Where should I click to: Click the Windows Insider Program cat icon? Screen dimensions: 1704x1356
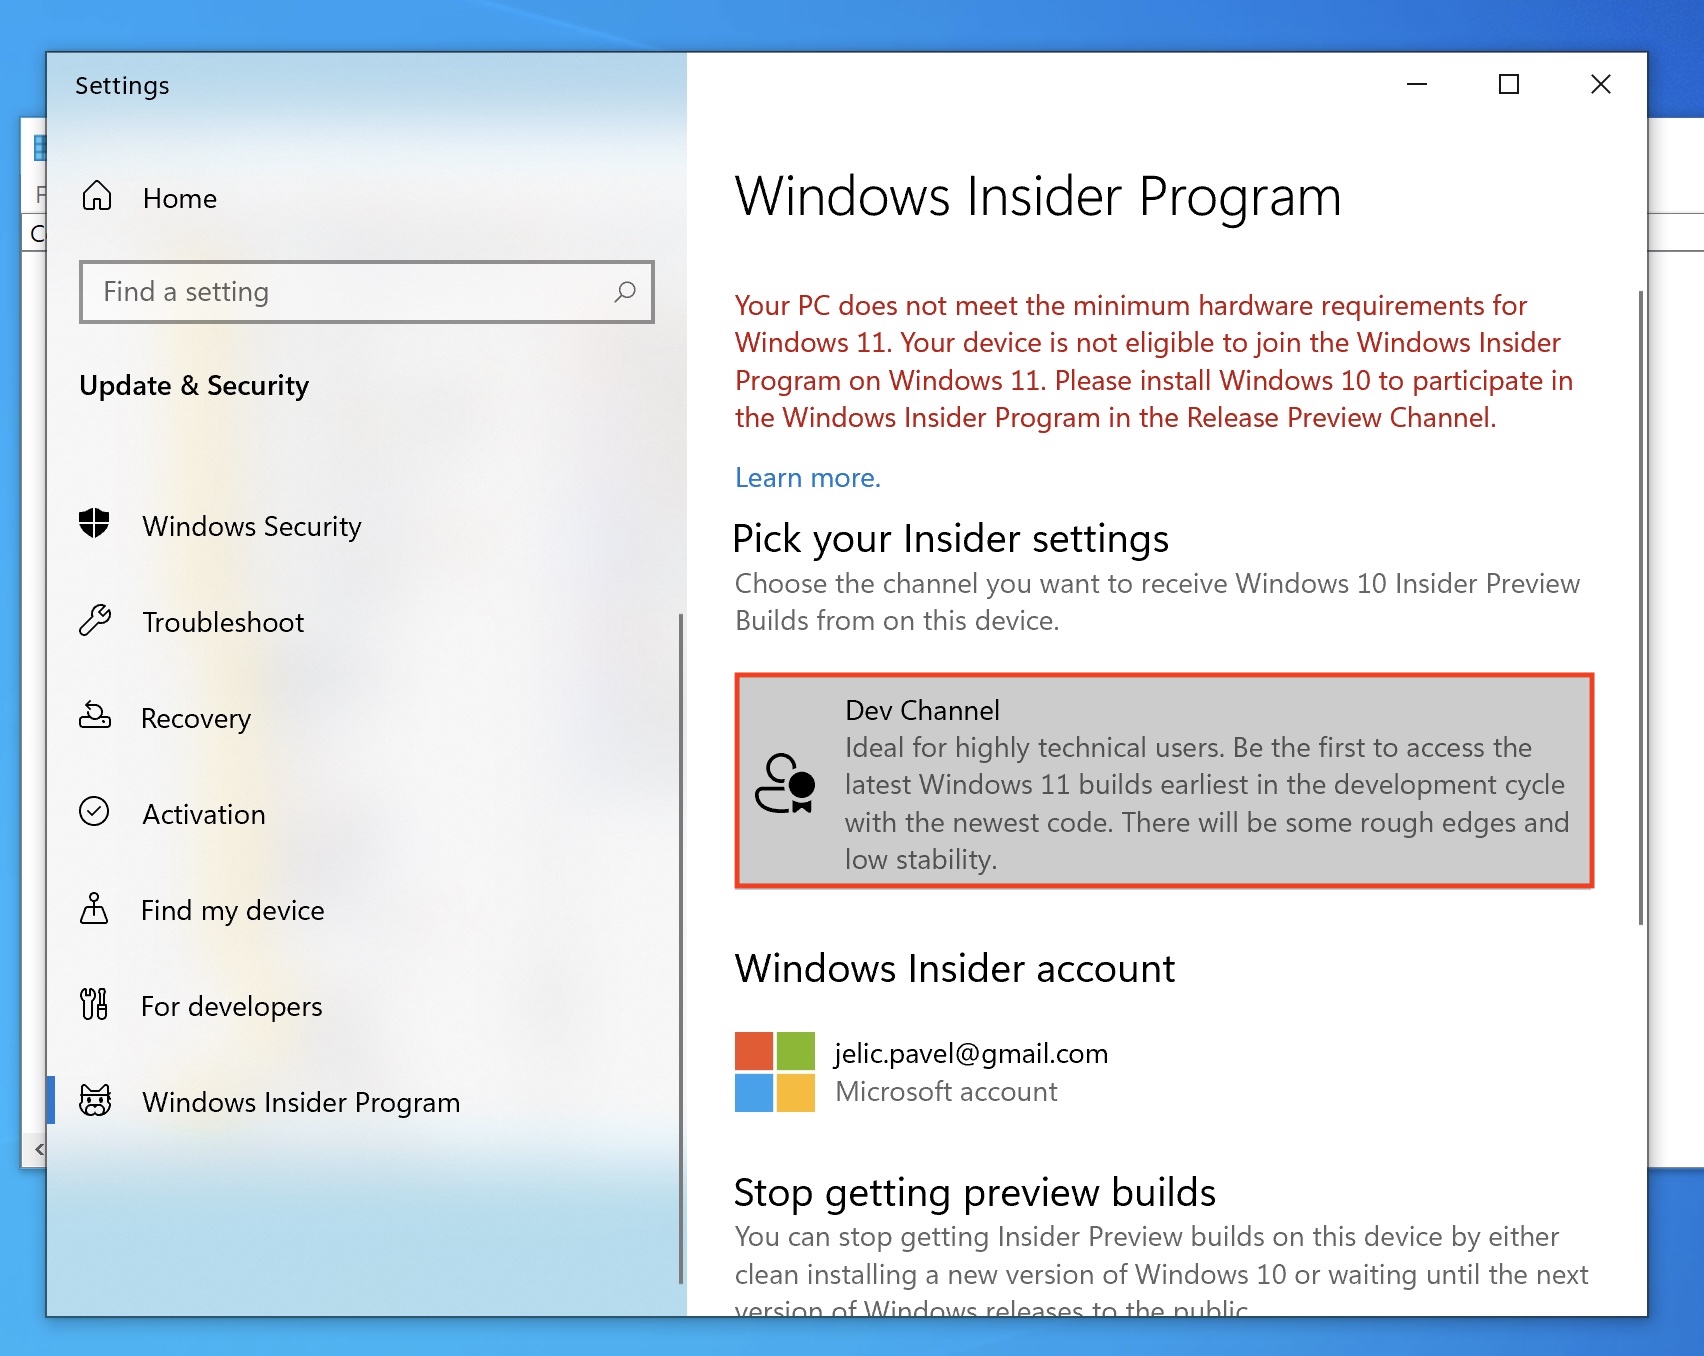95,1100
